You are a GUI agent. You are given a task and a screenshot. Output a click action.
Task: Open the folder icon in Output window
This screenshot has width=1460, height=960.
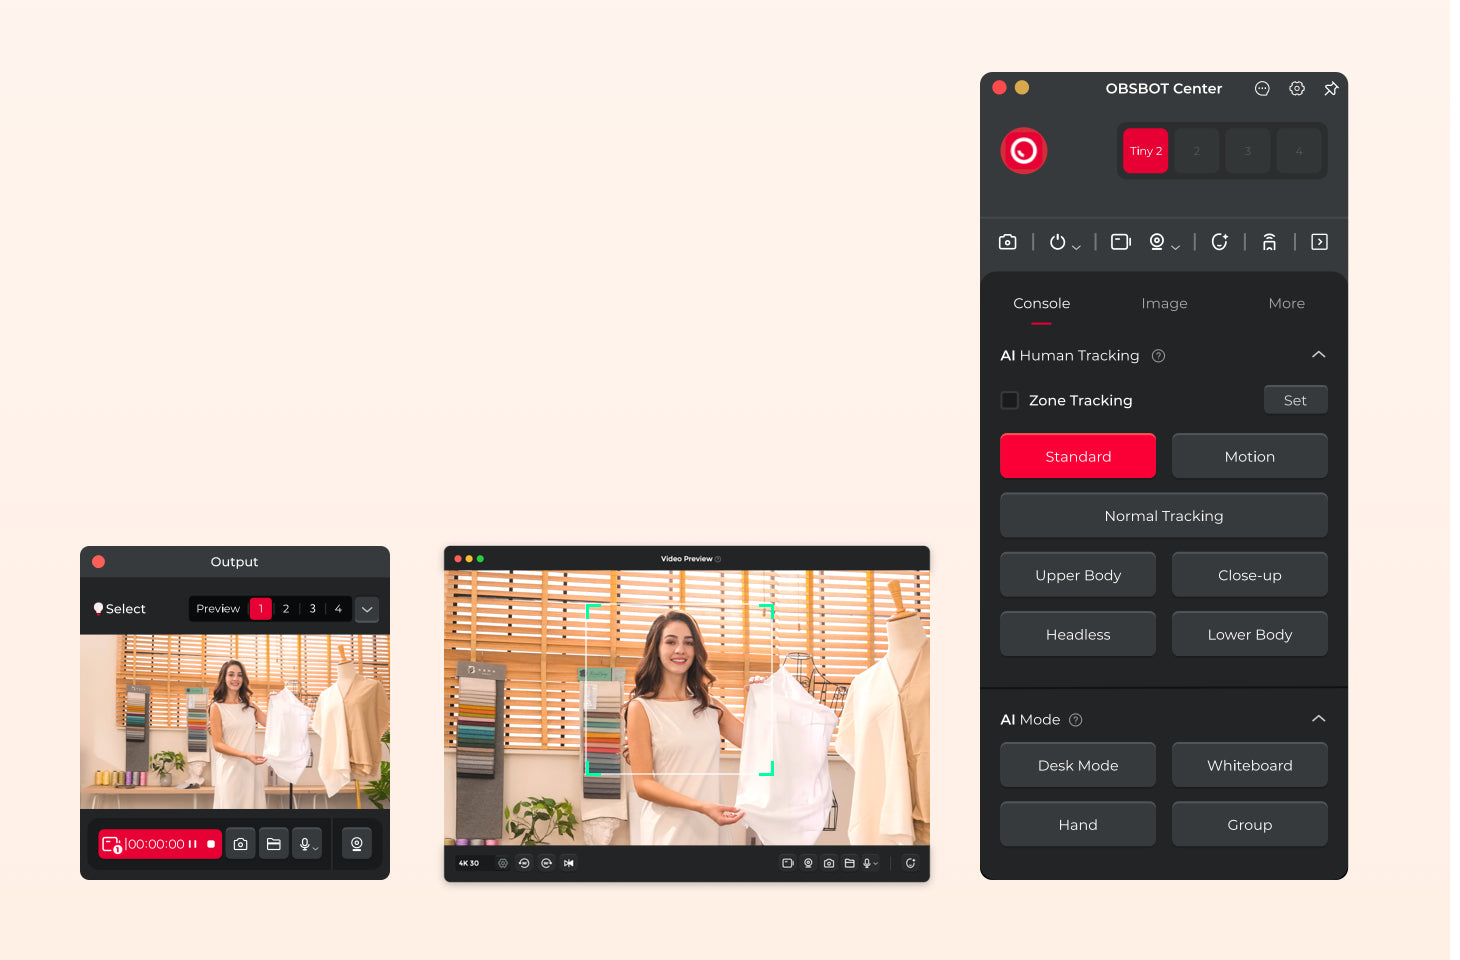click(274, 844)
